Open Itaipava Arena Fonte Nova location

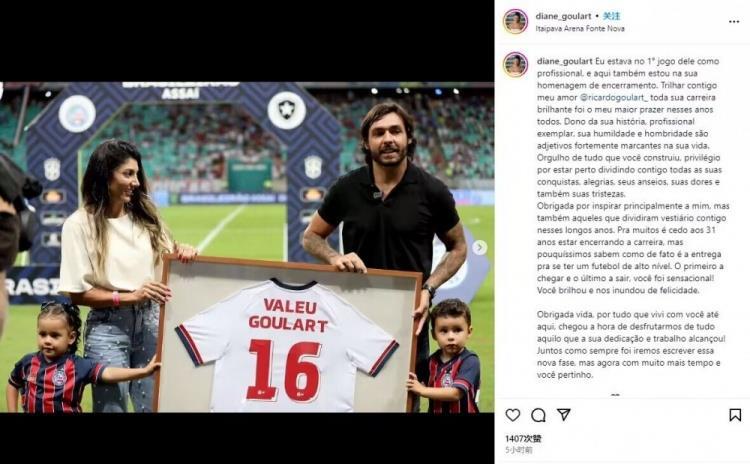tap(580, 29)
